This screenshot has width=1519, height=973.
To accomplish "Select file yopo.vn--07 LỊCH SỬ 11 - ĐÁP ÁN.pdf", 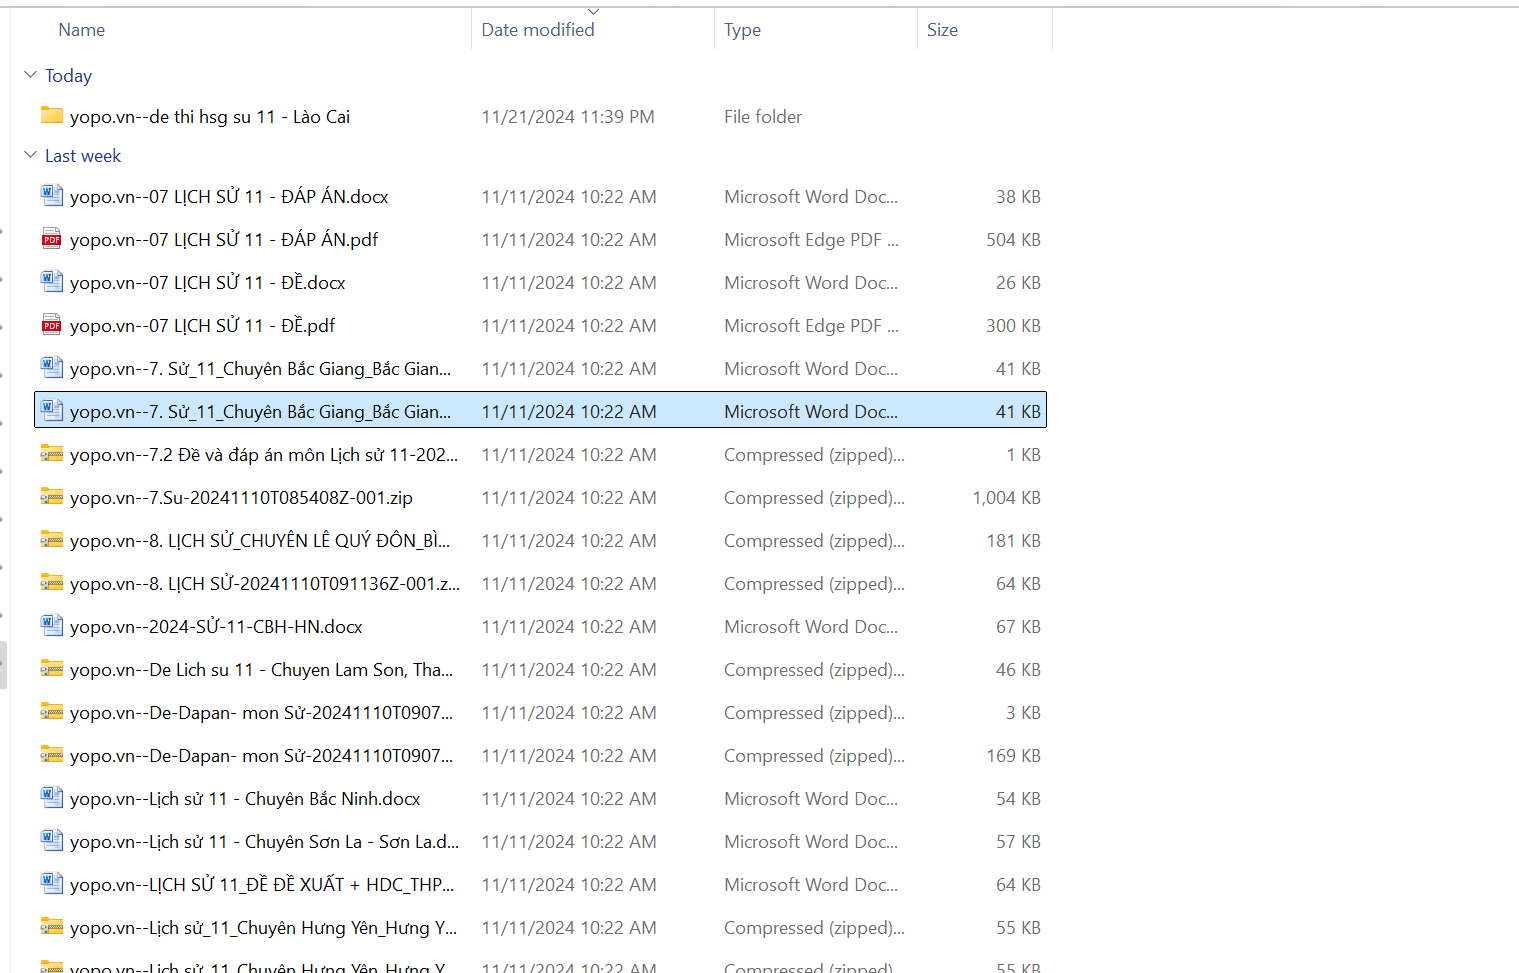I will (224, 240).
